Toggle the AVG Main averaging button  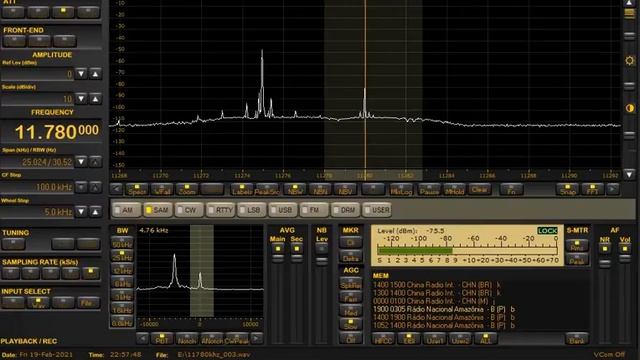click(278, 249)
